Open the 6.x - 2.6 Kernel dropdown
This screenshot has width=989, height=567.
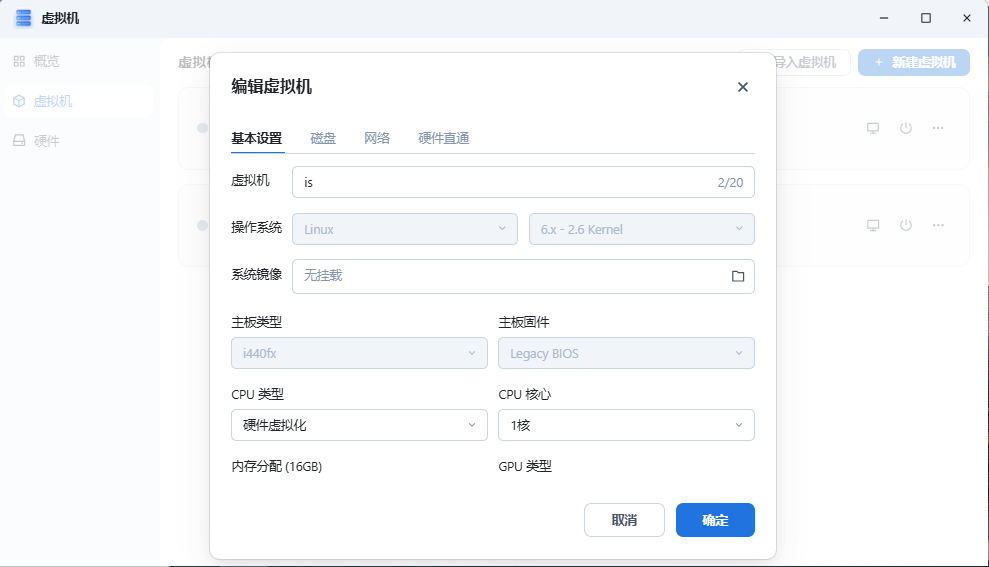(x=641, y=229)
